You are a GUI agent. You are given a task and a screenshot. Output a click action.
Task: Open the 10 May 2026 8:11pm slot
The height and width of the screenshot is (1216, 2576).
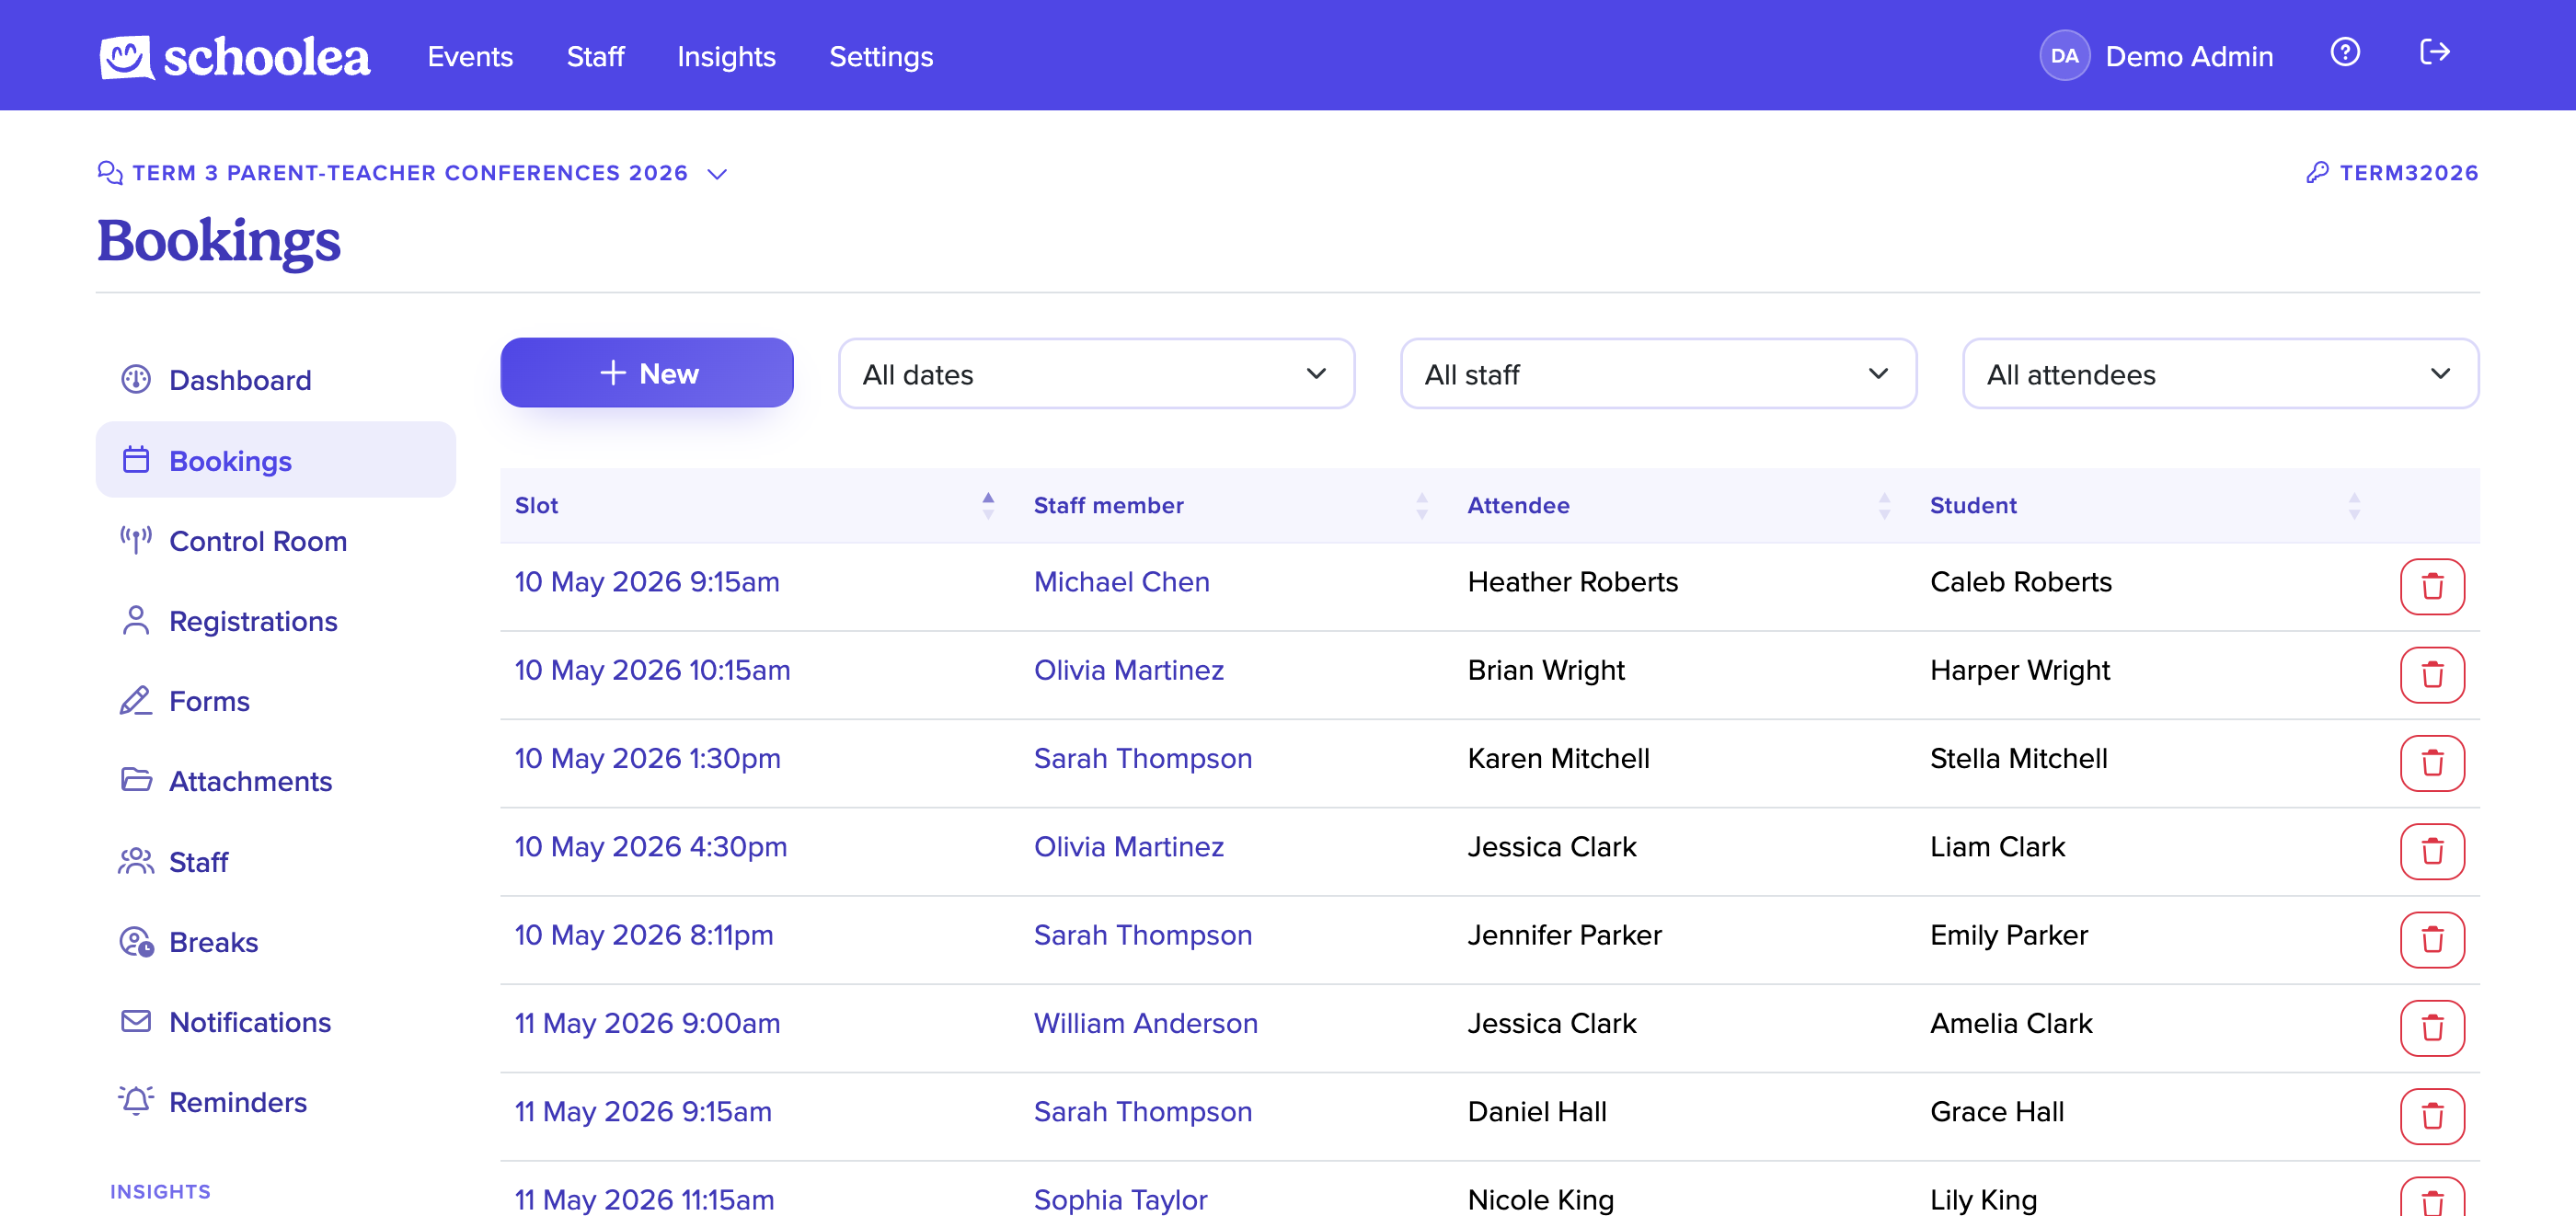point(644,935)
